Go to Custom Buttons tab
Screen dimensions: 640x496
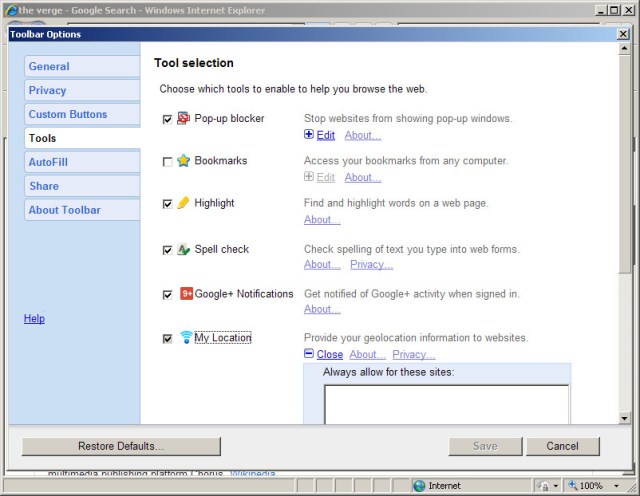point(82,114)
